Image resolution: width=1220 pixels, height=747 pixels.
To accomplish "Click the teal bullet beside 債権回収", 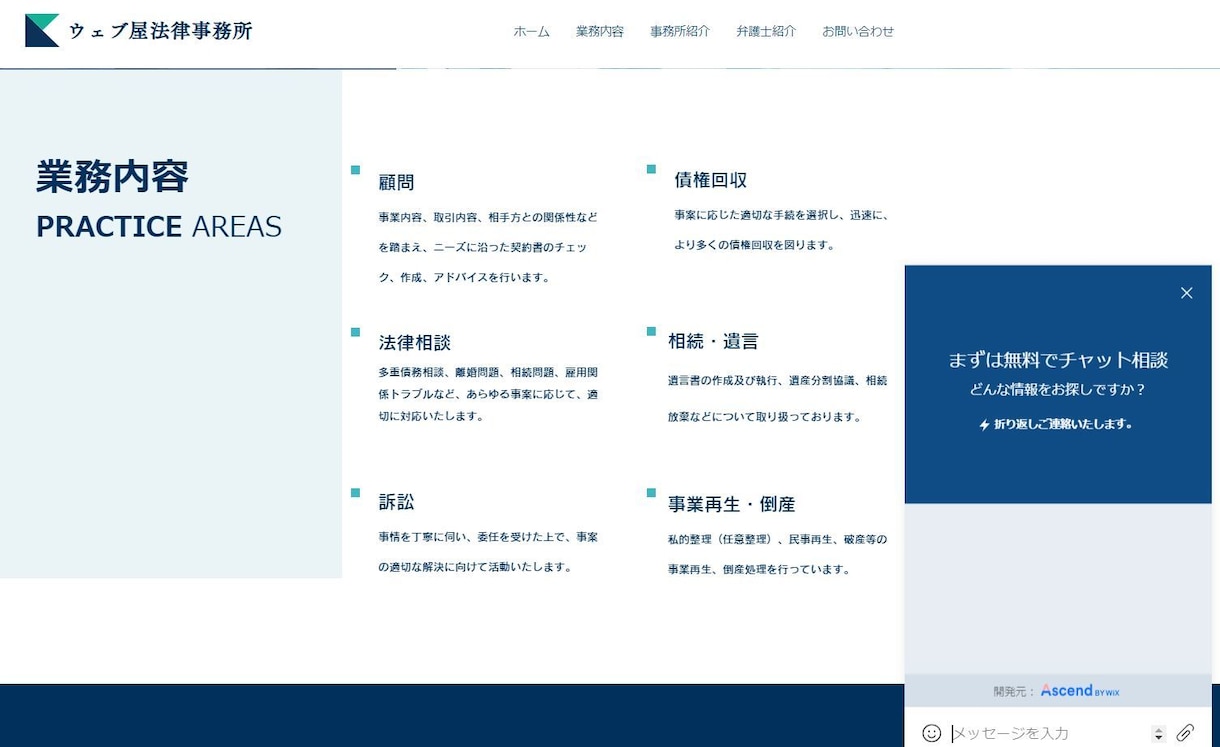I will pos(651,169).
